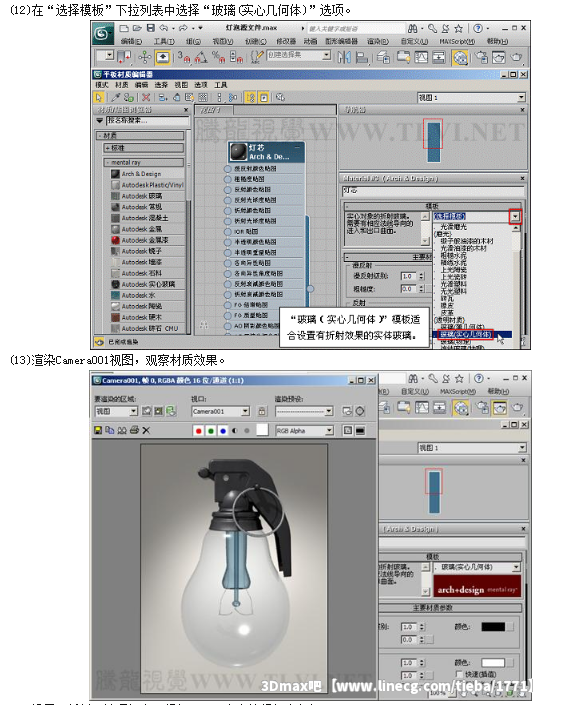Viewport: 573px width, 705px height.
Task: Click the Render Setup icon beside render preset dropdown
Action: [347, 411]
